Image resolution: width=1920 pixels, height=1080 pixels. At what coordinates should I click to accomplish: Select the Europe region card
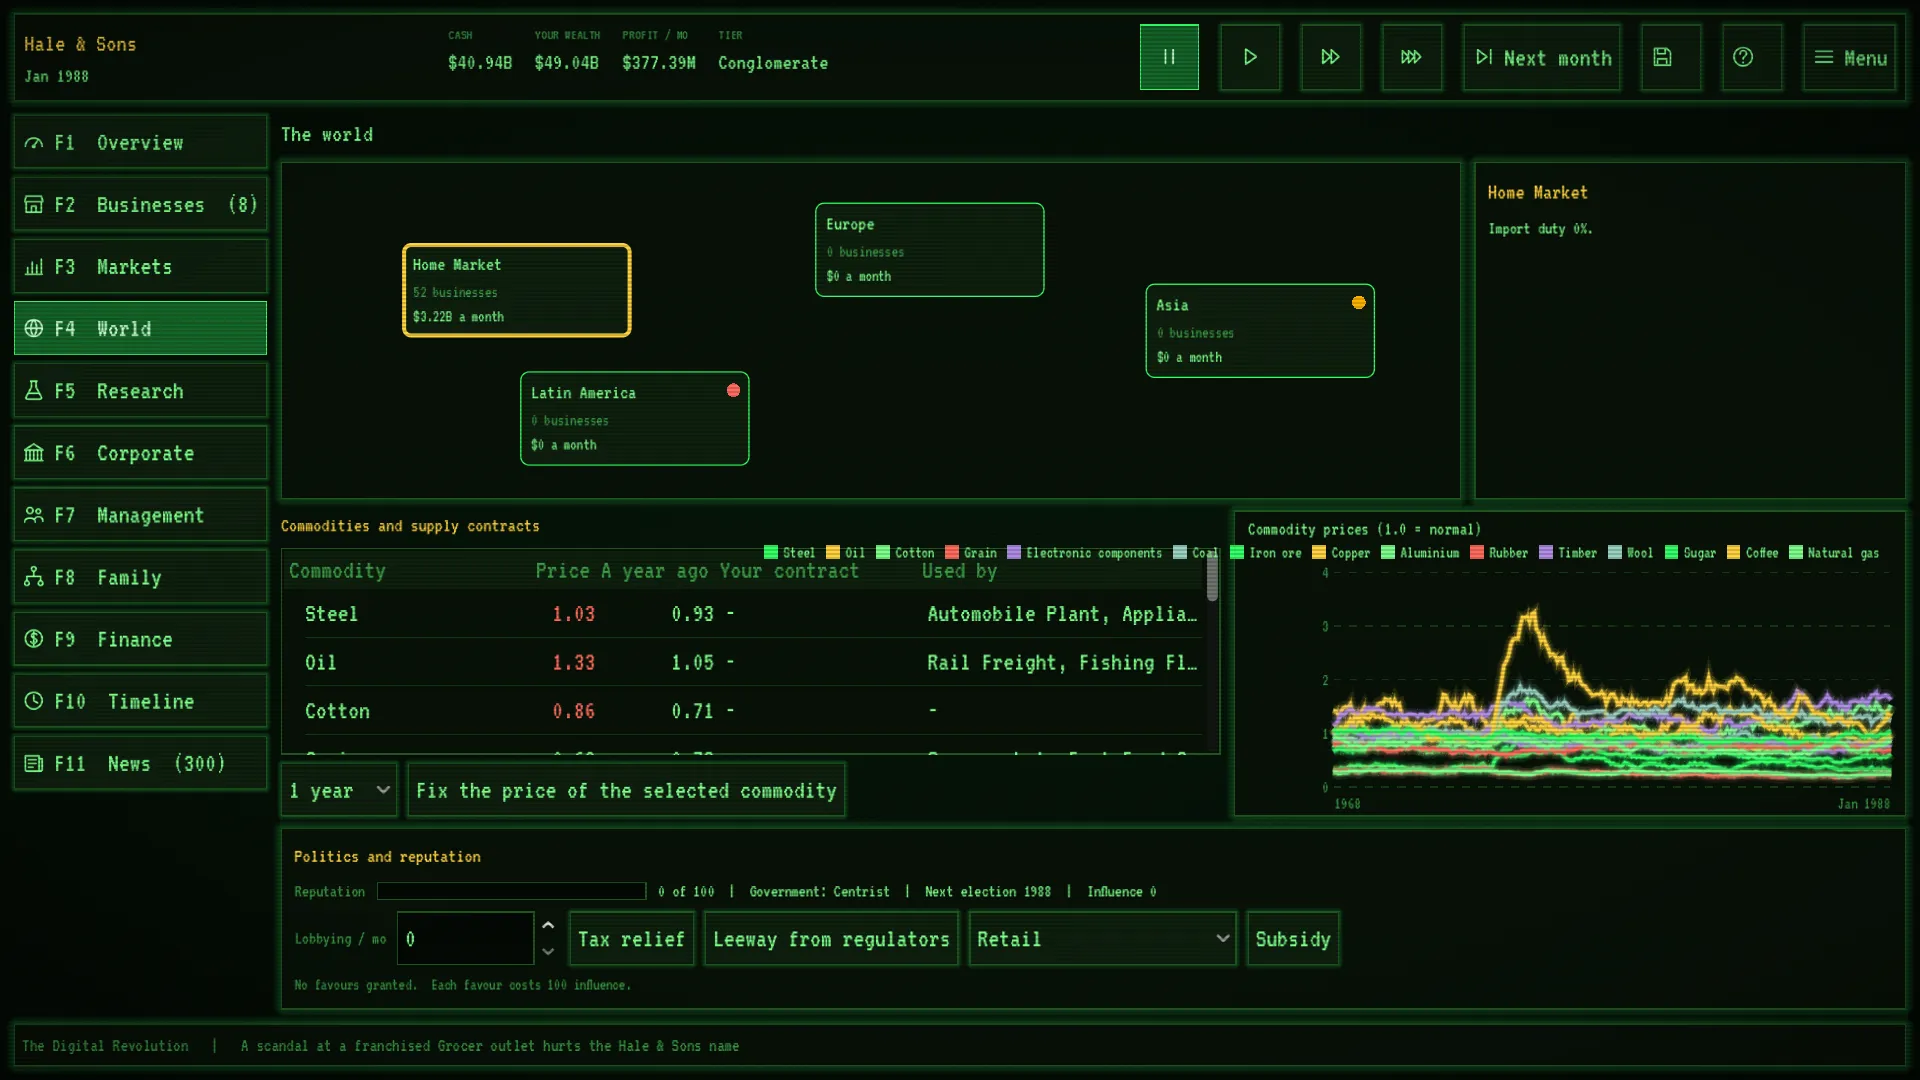click(929, 249)
